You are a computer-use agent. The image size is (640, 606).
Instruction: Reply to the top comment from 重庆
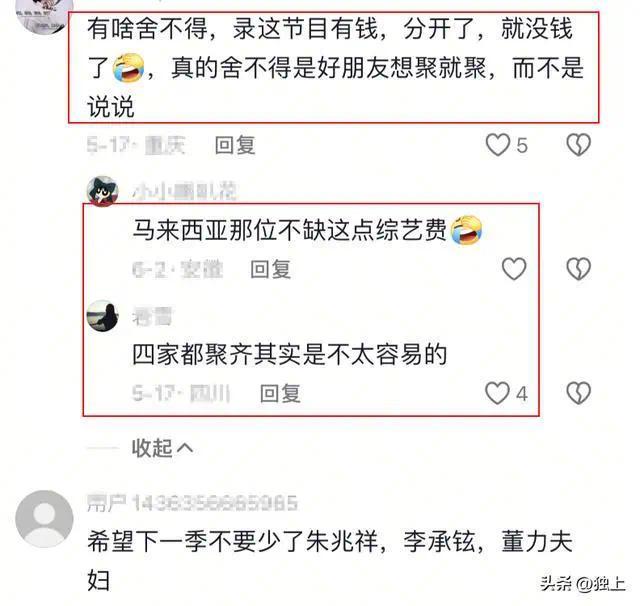[235, 145]
